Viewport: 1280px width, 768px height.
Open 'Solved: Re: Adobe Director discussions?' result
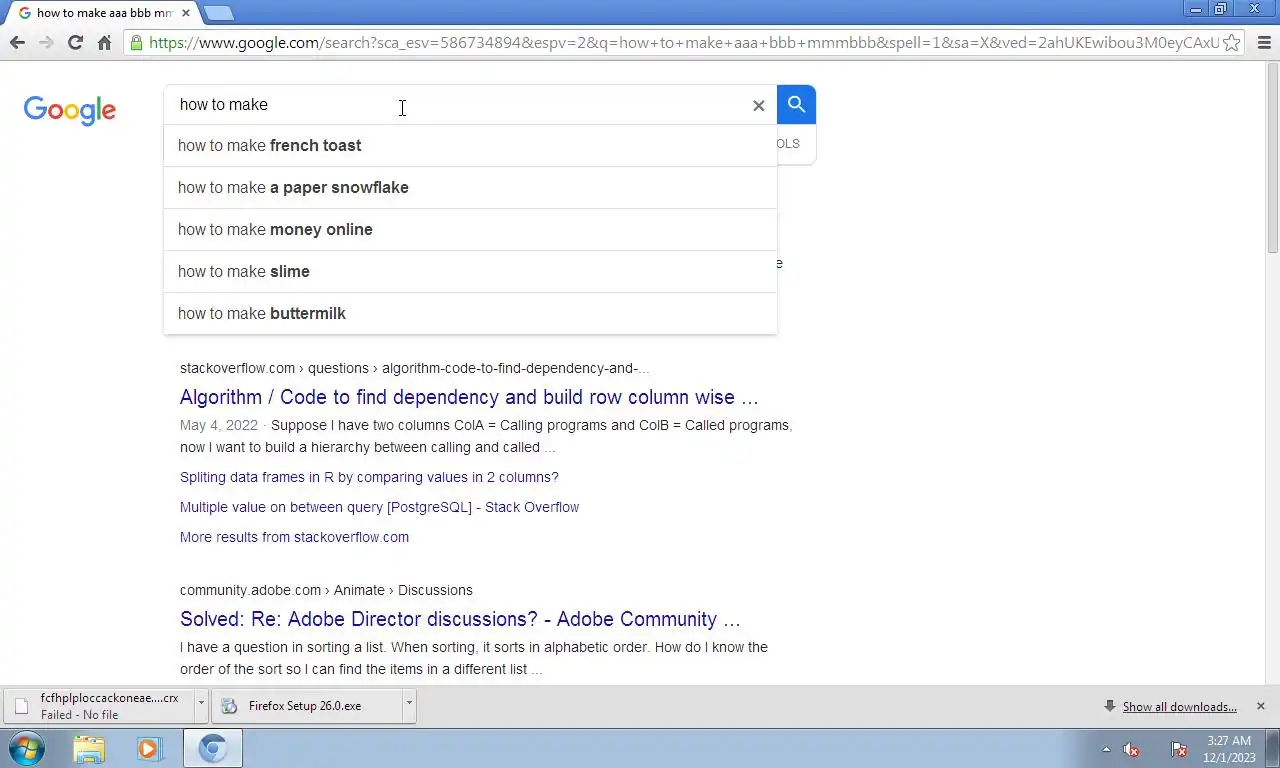pyautogui.click(x=460, y=619)
